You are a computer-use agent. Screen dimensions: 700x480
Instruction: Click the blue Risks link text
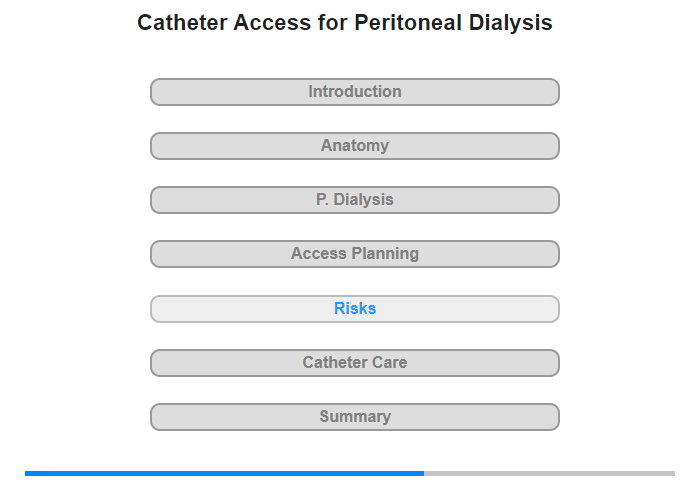pos(355,309)
